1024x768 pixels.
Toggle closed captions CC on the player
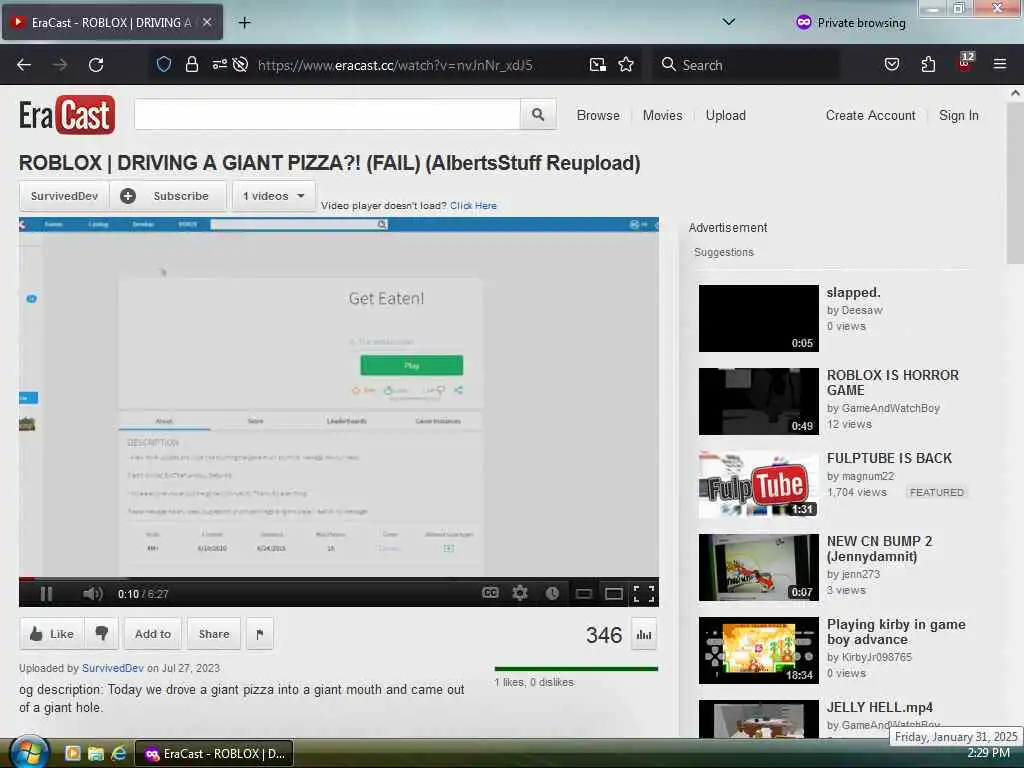tap(490, 593)
